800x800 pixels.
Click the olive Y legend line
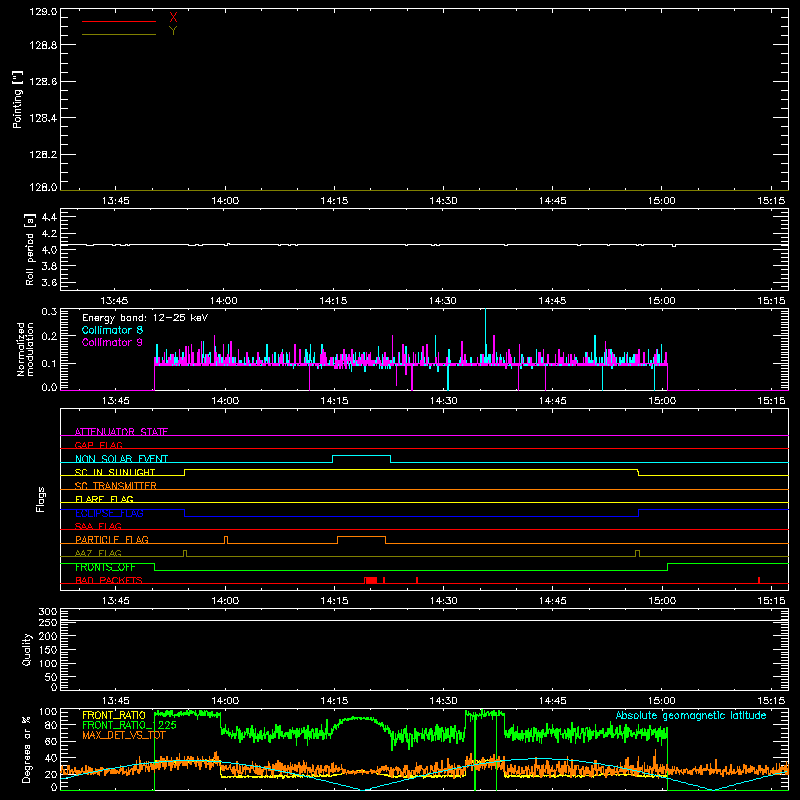coord(119,34)
